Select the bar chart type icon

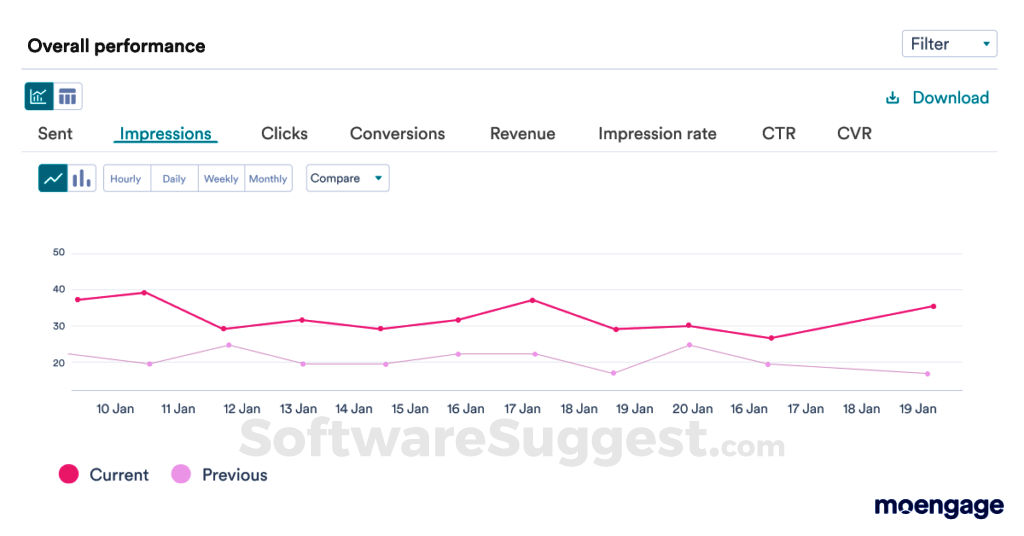pyautogui.click(x=82, y=179)
